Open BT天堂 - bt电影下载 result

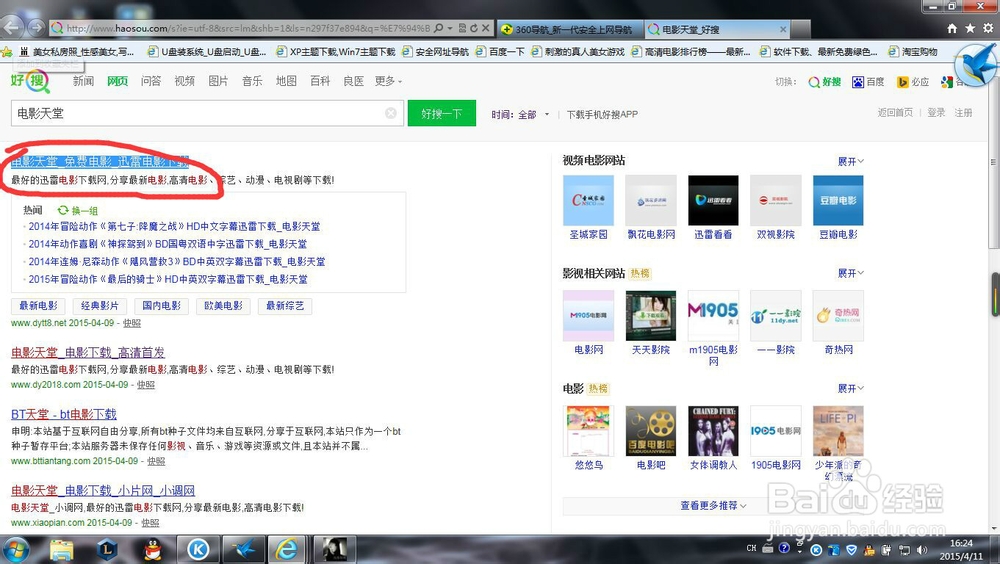pos(64,414)
